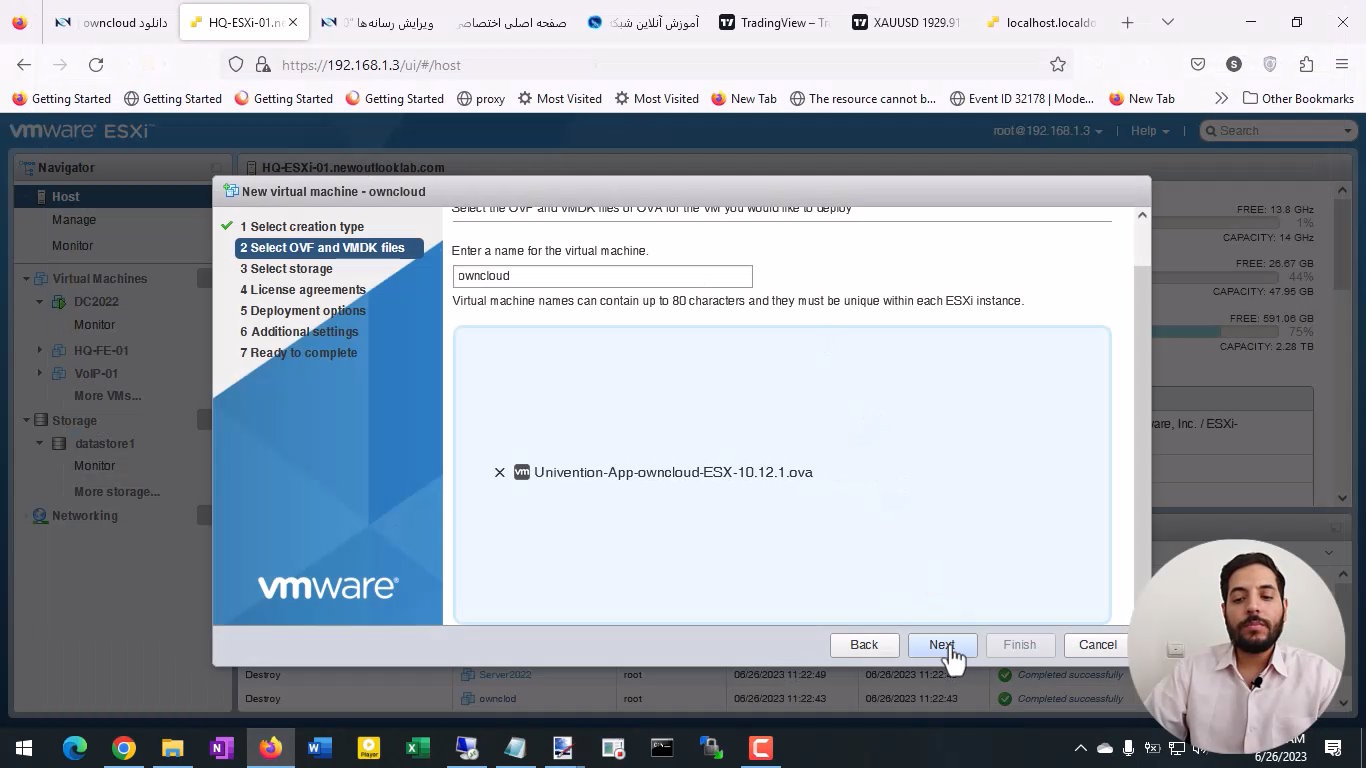
Task: Collapse the datastore1 node
Action: (40, 443)
